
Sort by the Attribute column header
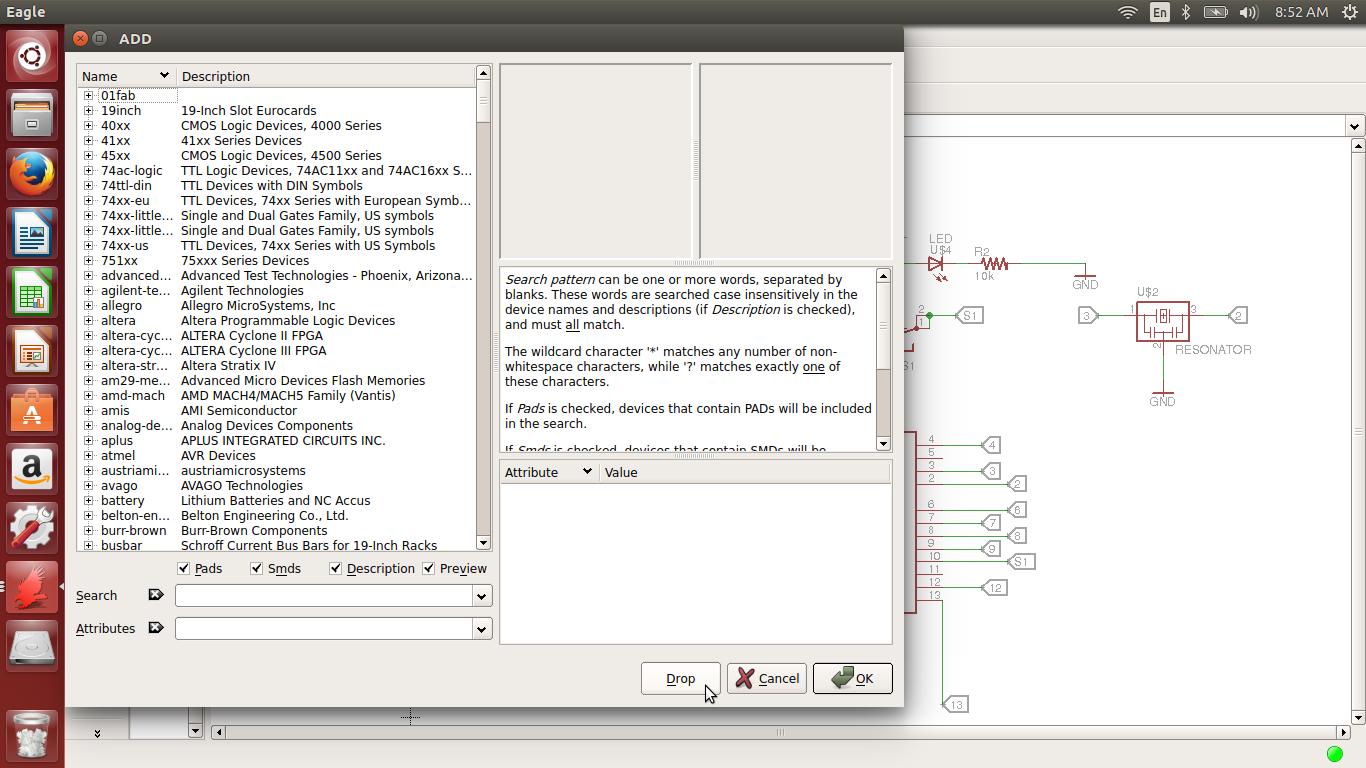pos(549,472)
